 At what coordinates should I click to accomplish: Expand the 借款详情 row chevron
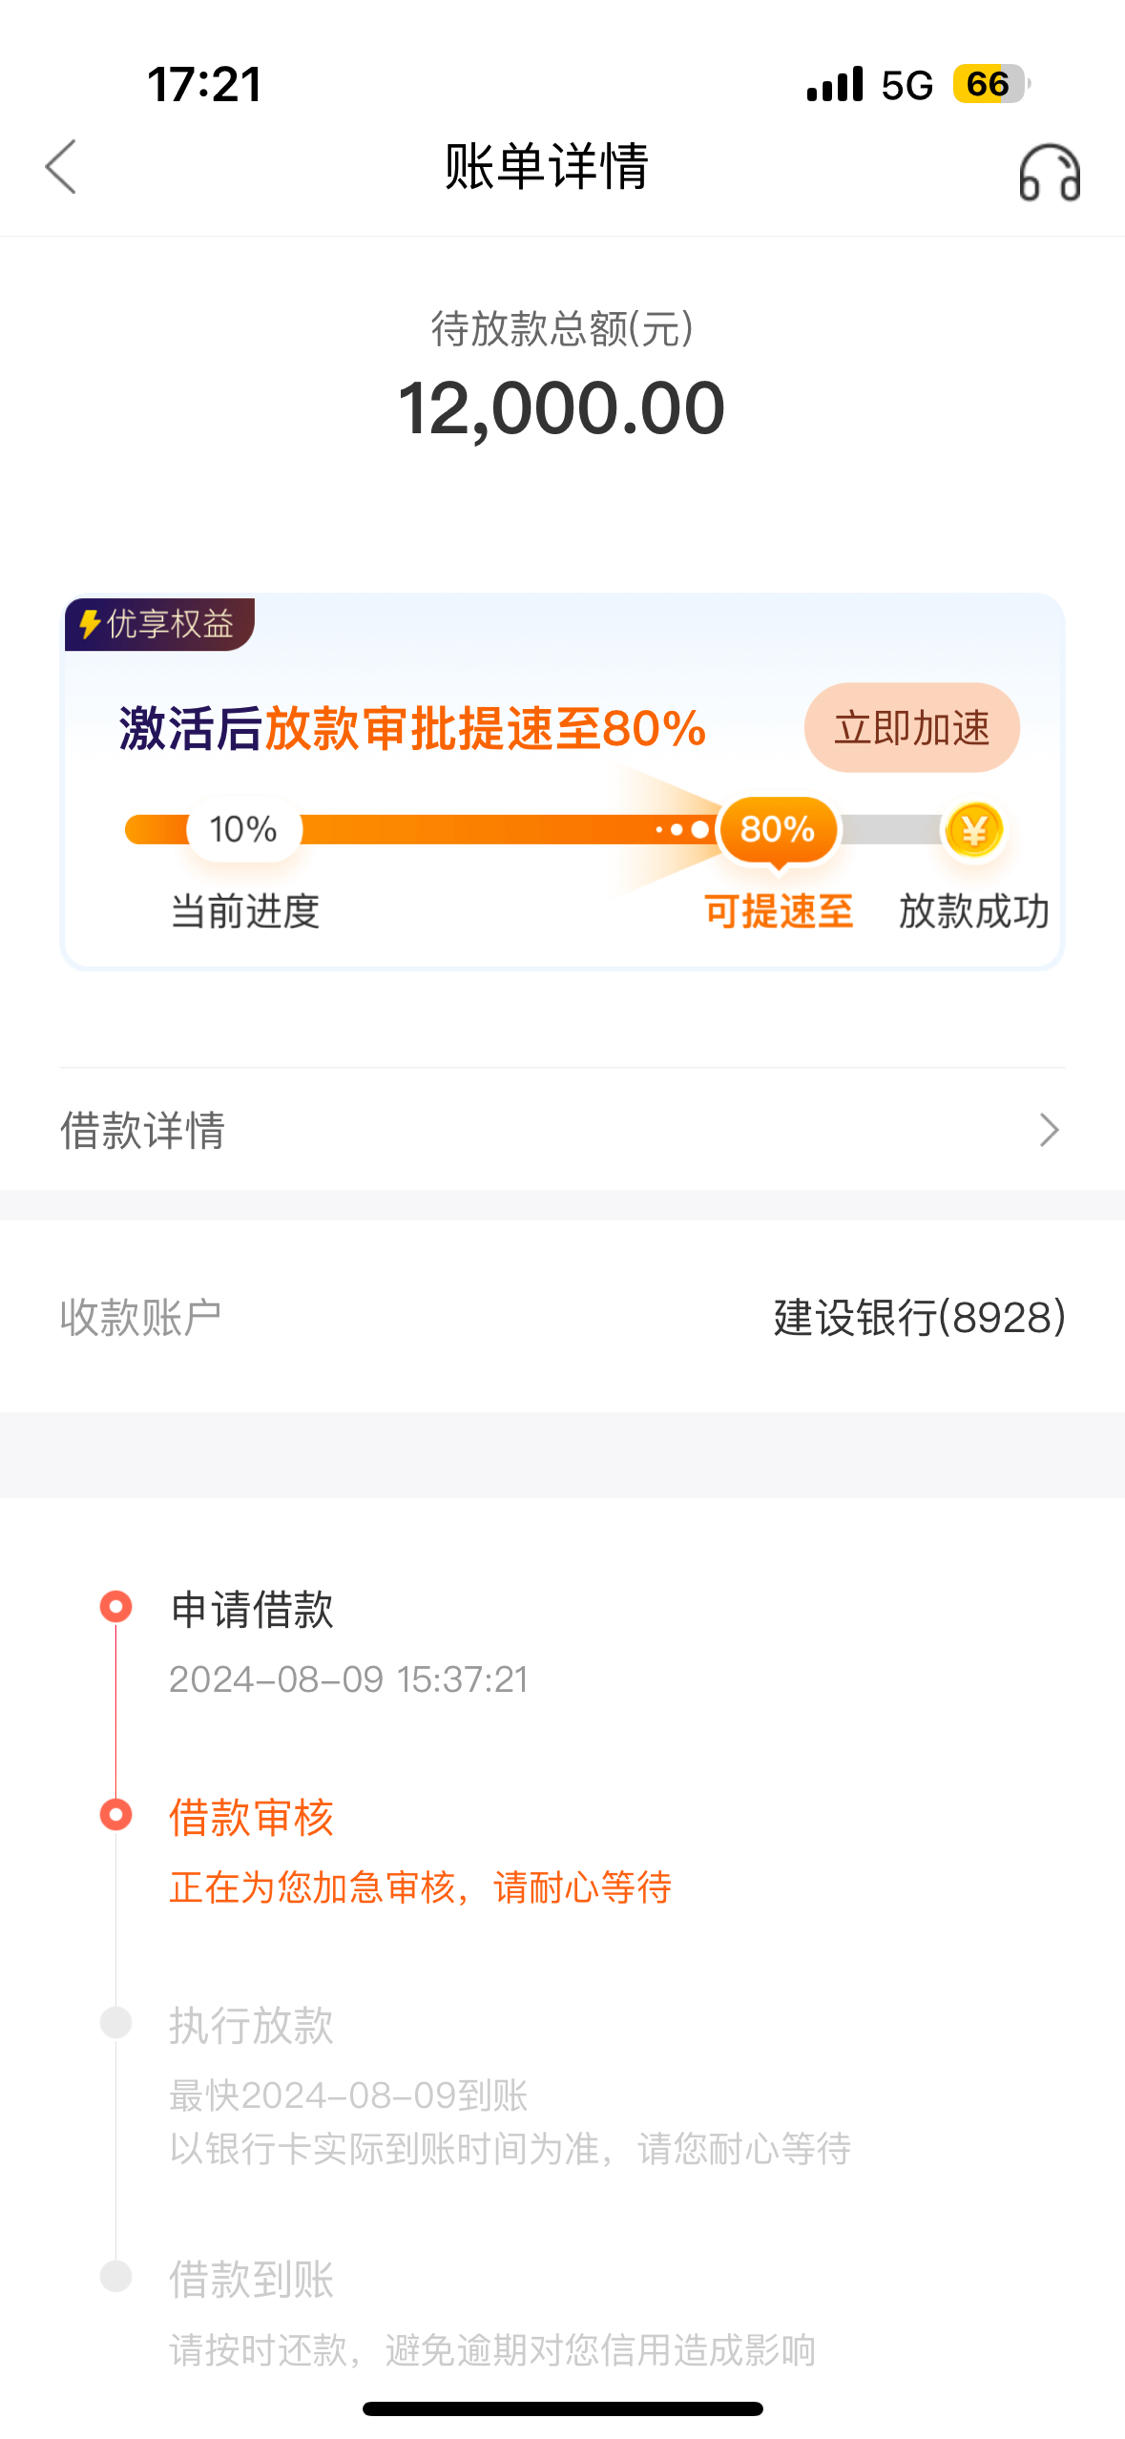[x=1048, y=1130]
